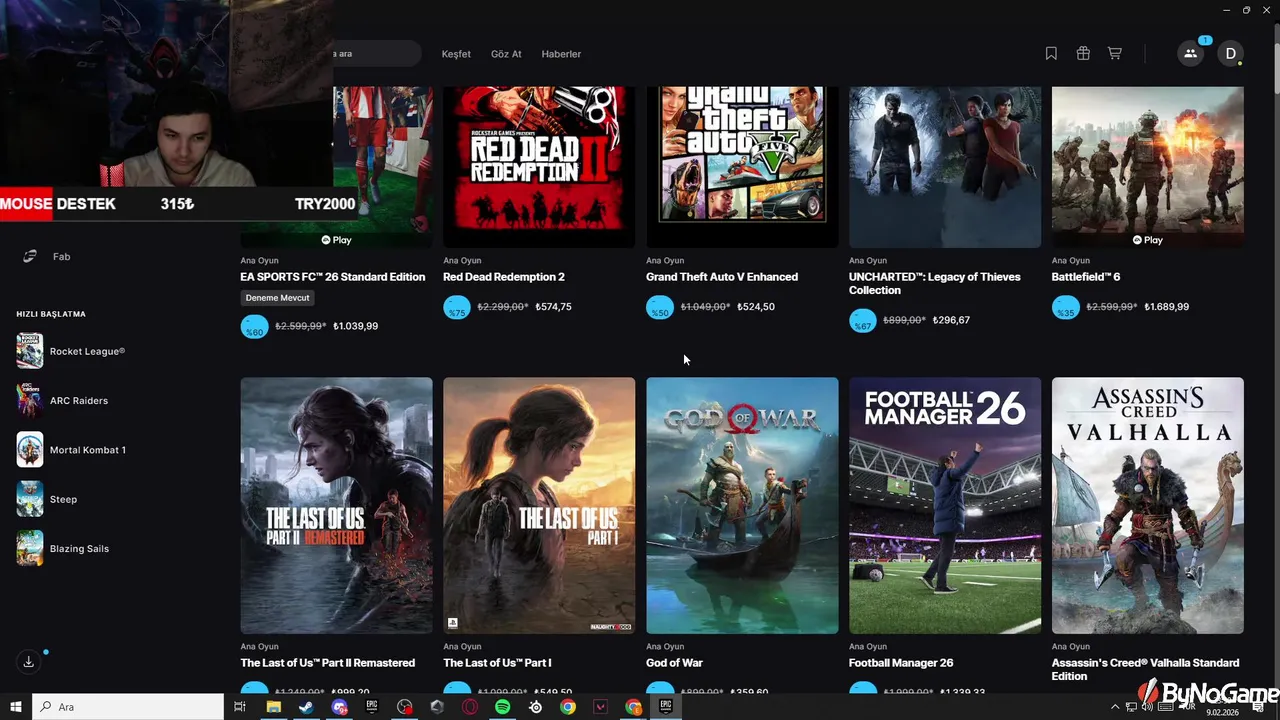1280x720 pixels.
Task: Open the D account profile avatar
Action: [1230, 54]
